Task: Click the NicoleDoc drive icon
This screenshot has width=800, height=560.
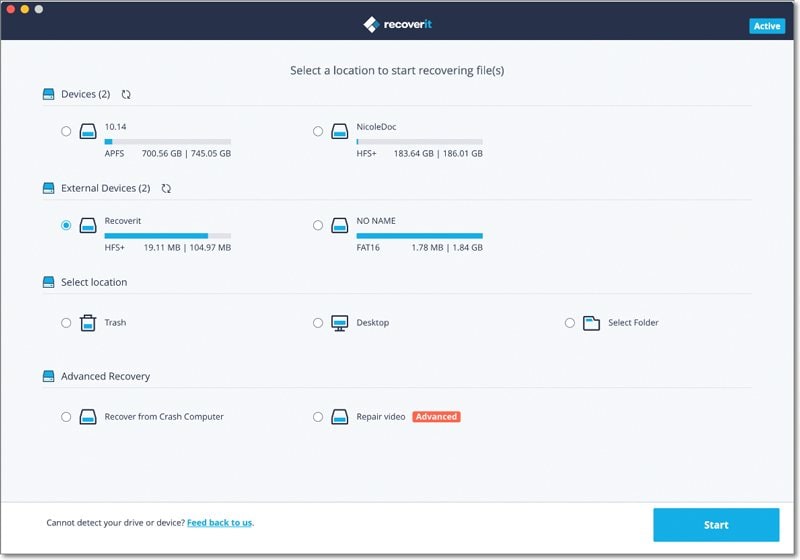Action: pos(340,132)
